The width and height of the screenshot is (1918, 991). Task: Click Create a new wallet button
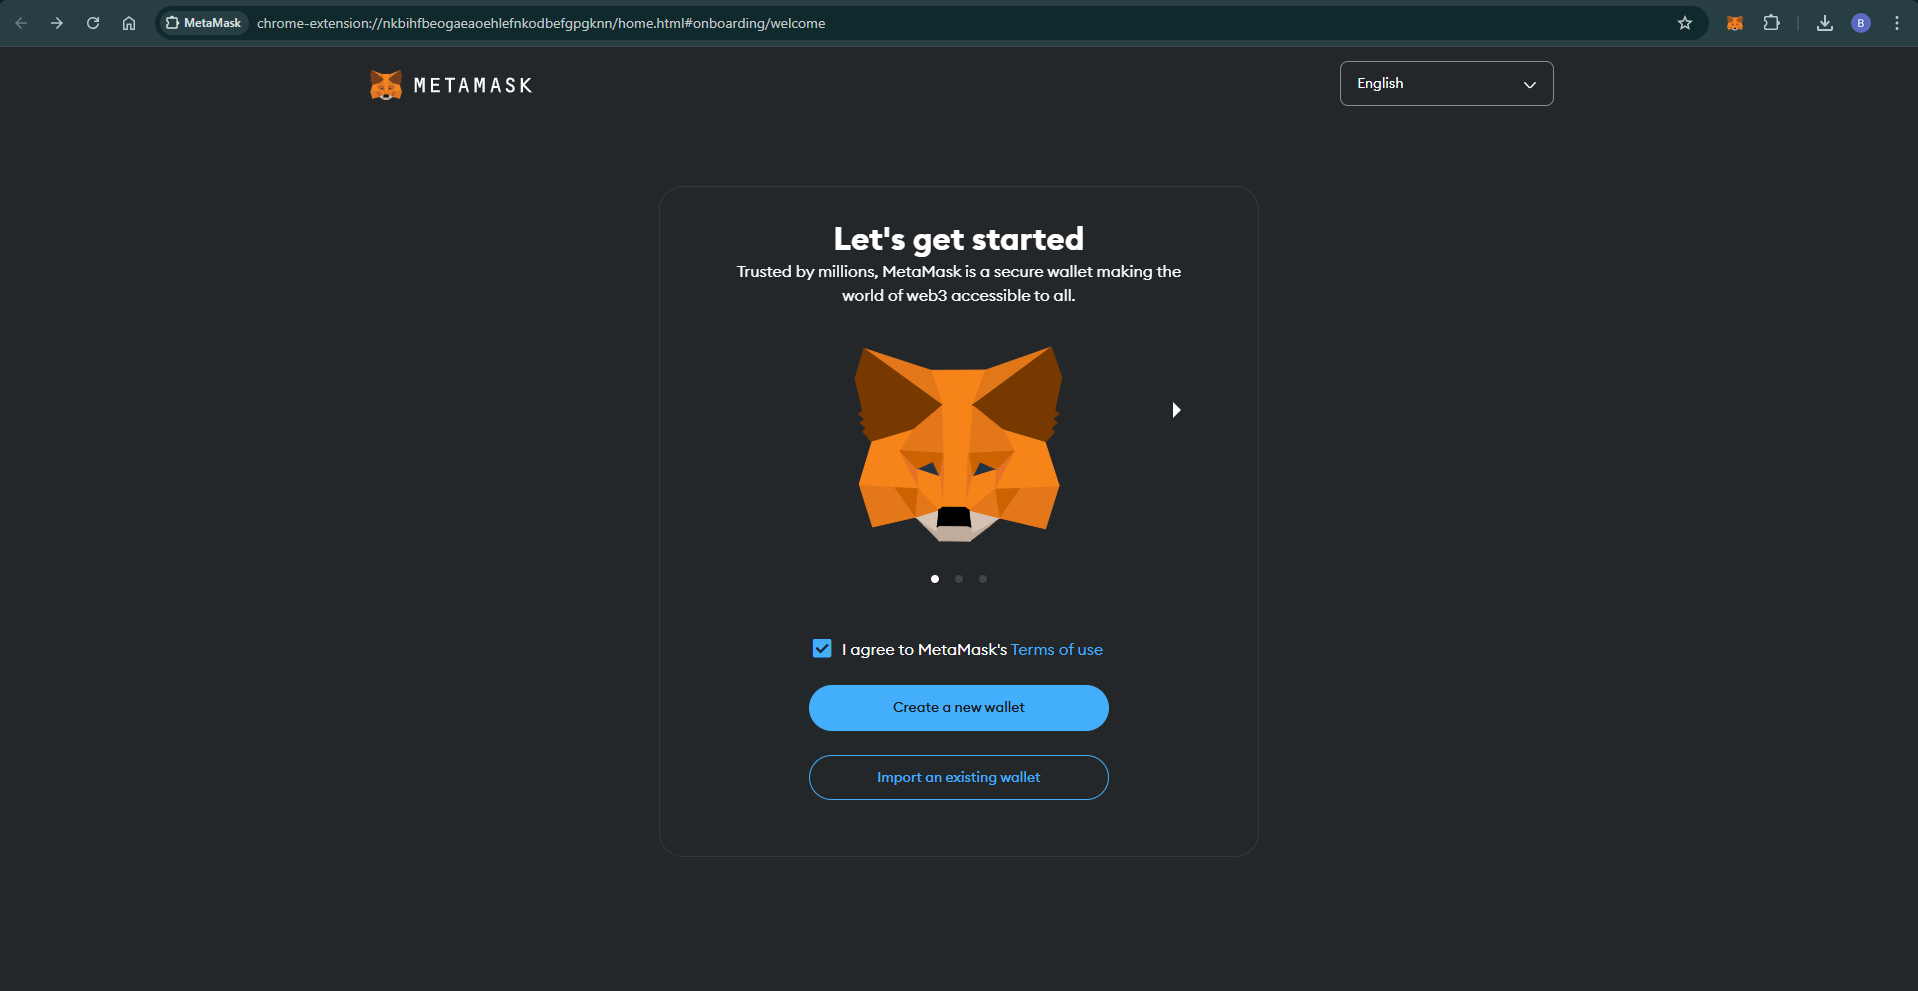(x=958, y=708)
